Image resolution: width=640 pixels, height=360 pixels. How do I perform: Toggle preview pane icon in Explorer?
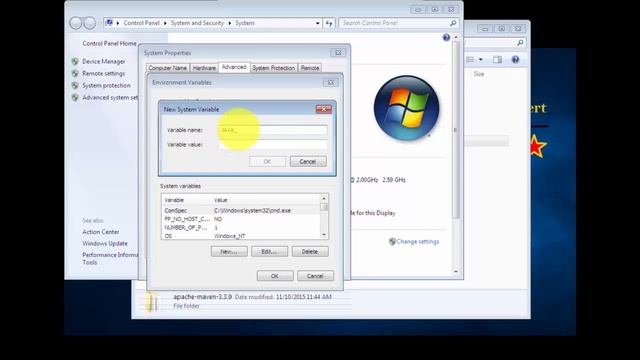[x=497, y=60]
